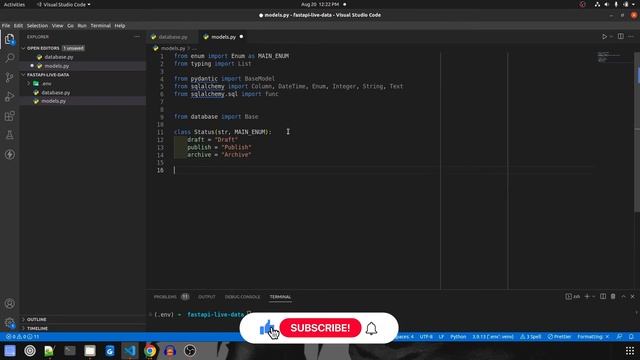Open the Terminal menu
This screenshot has height=360, width=640.
coord(100,25)
